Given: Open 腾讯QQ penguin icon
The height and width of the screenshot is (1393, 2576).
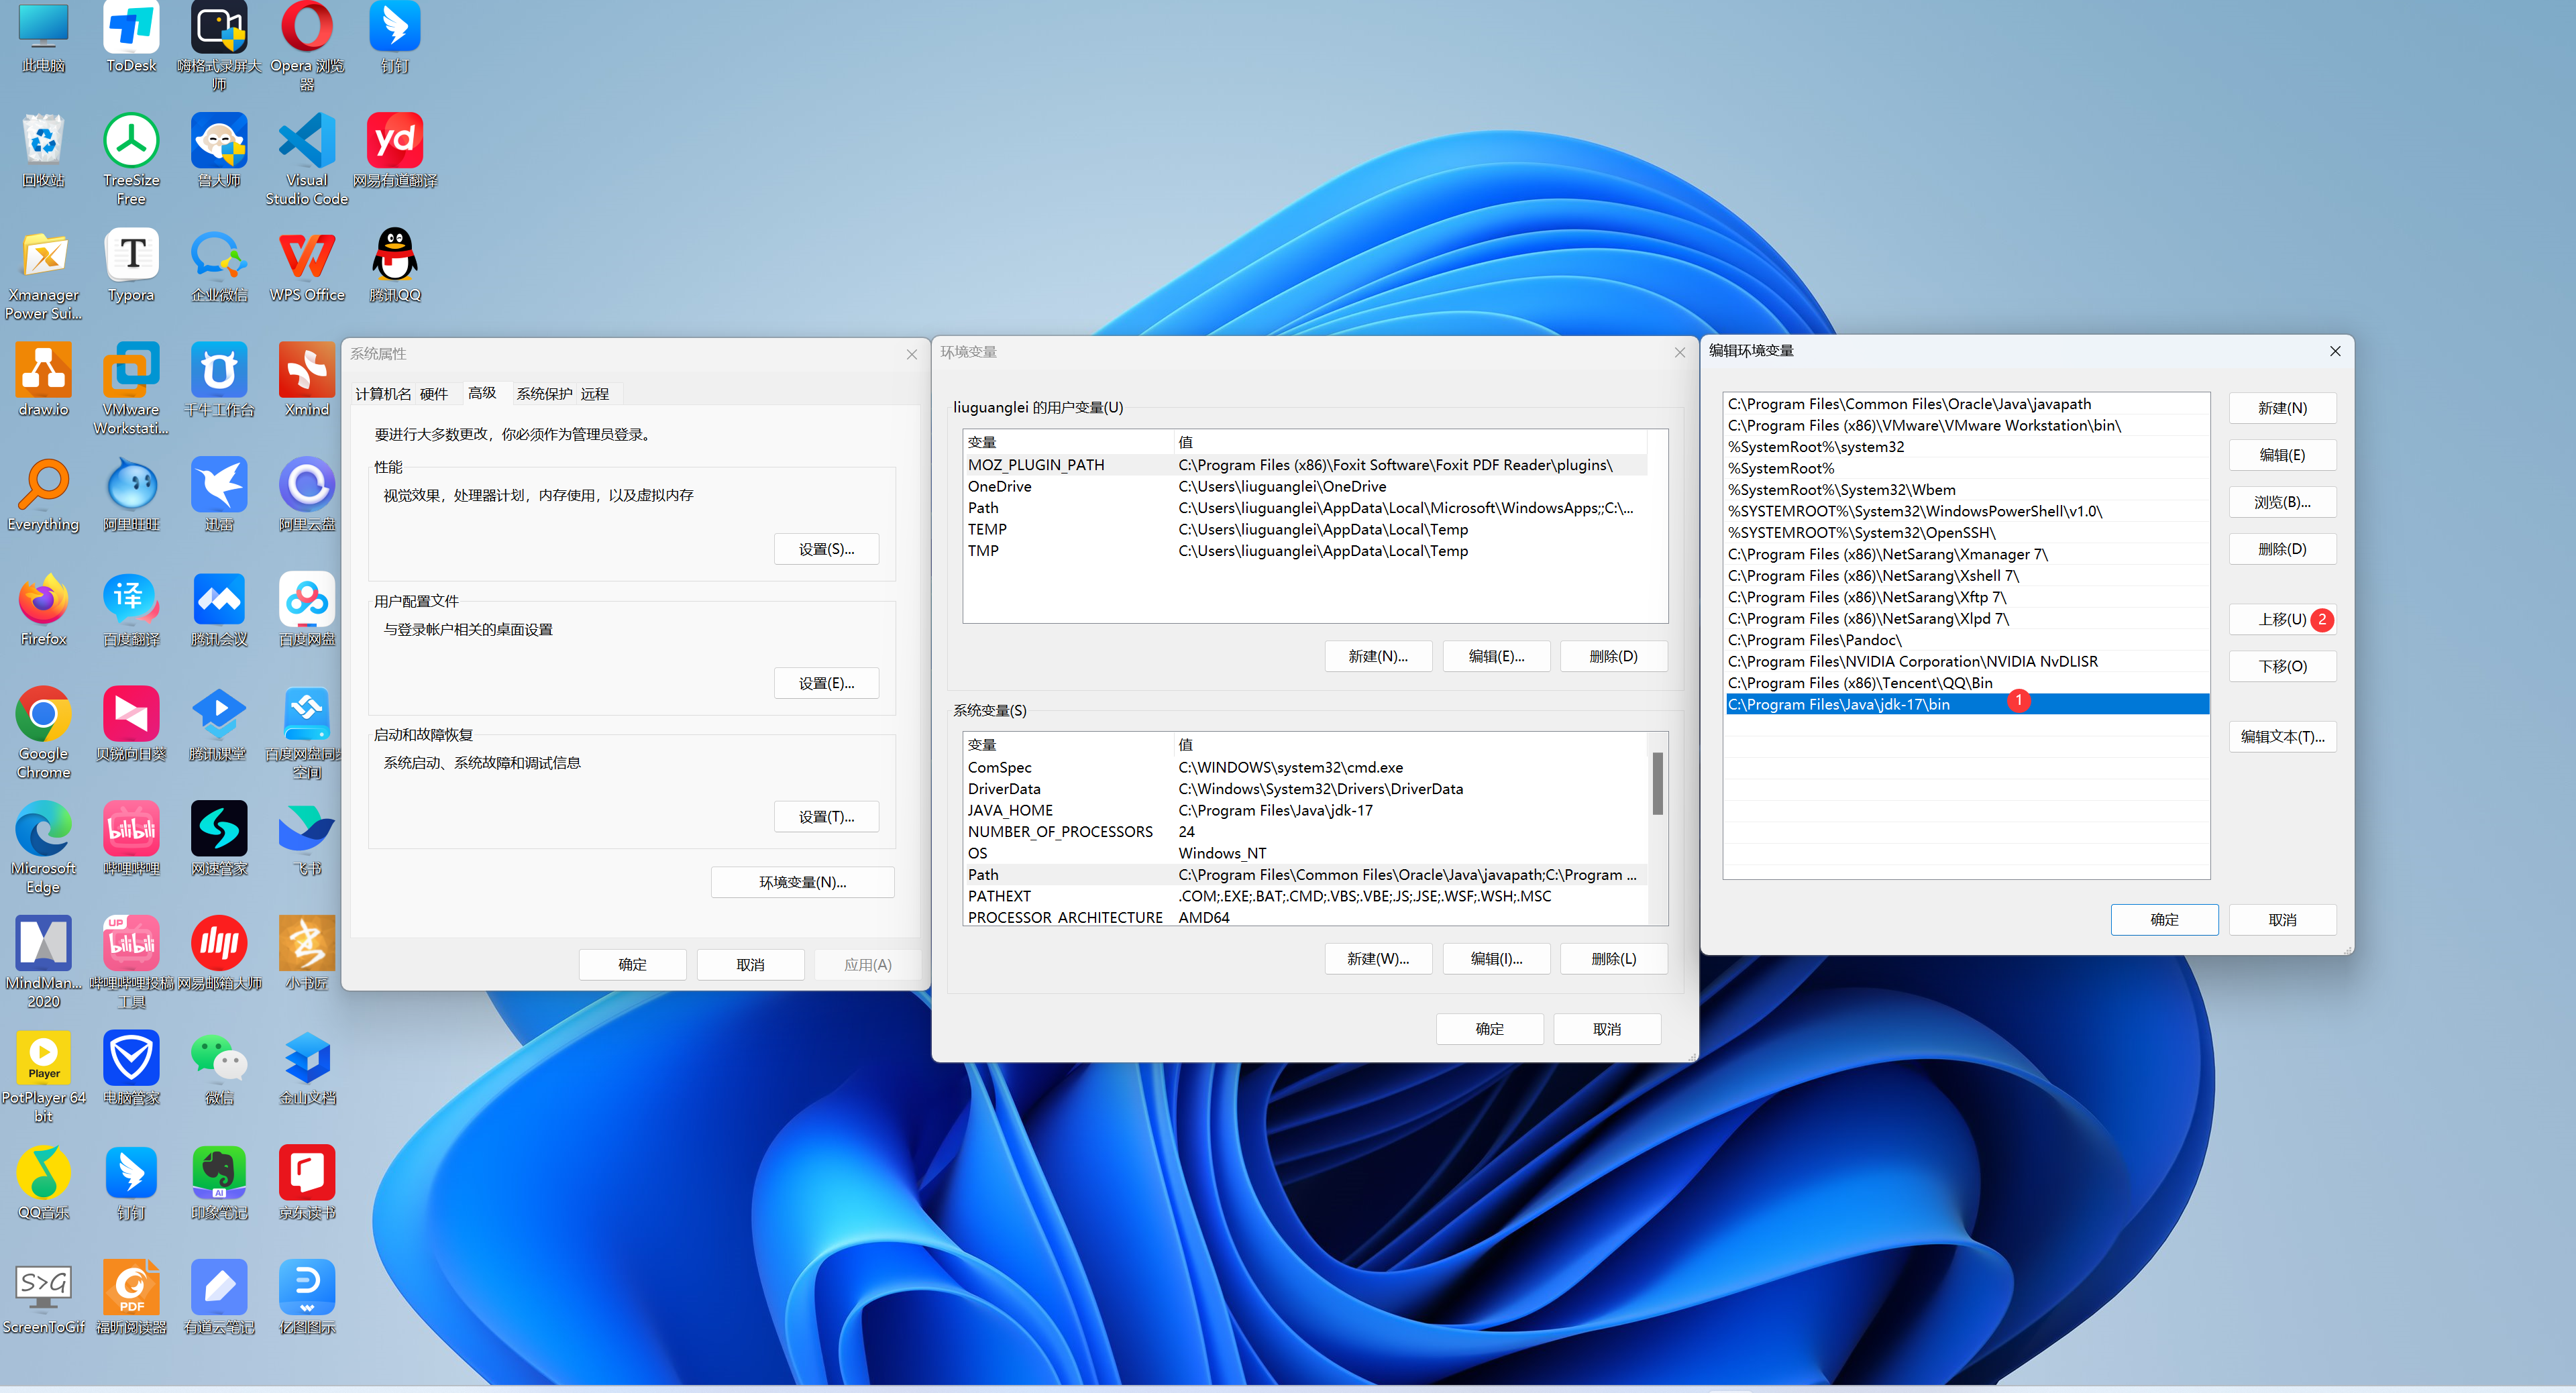Looking at the screenshot, I should pos(395,265).
